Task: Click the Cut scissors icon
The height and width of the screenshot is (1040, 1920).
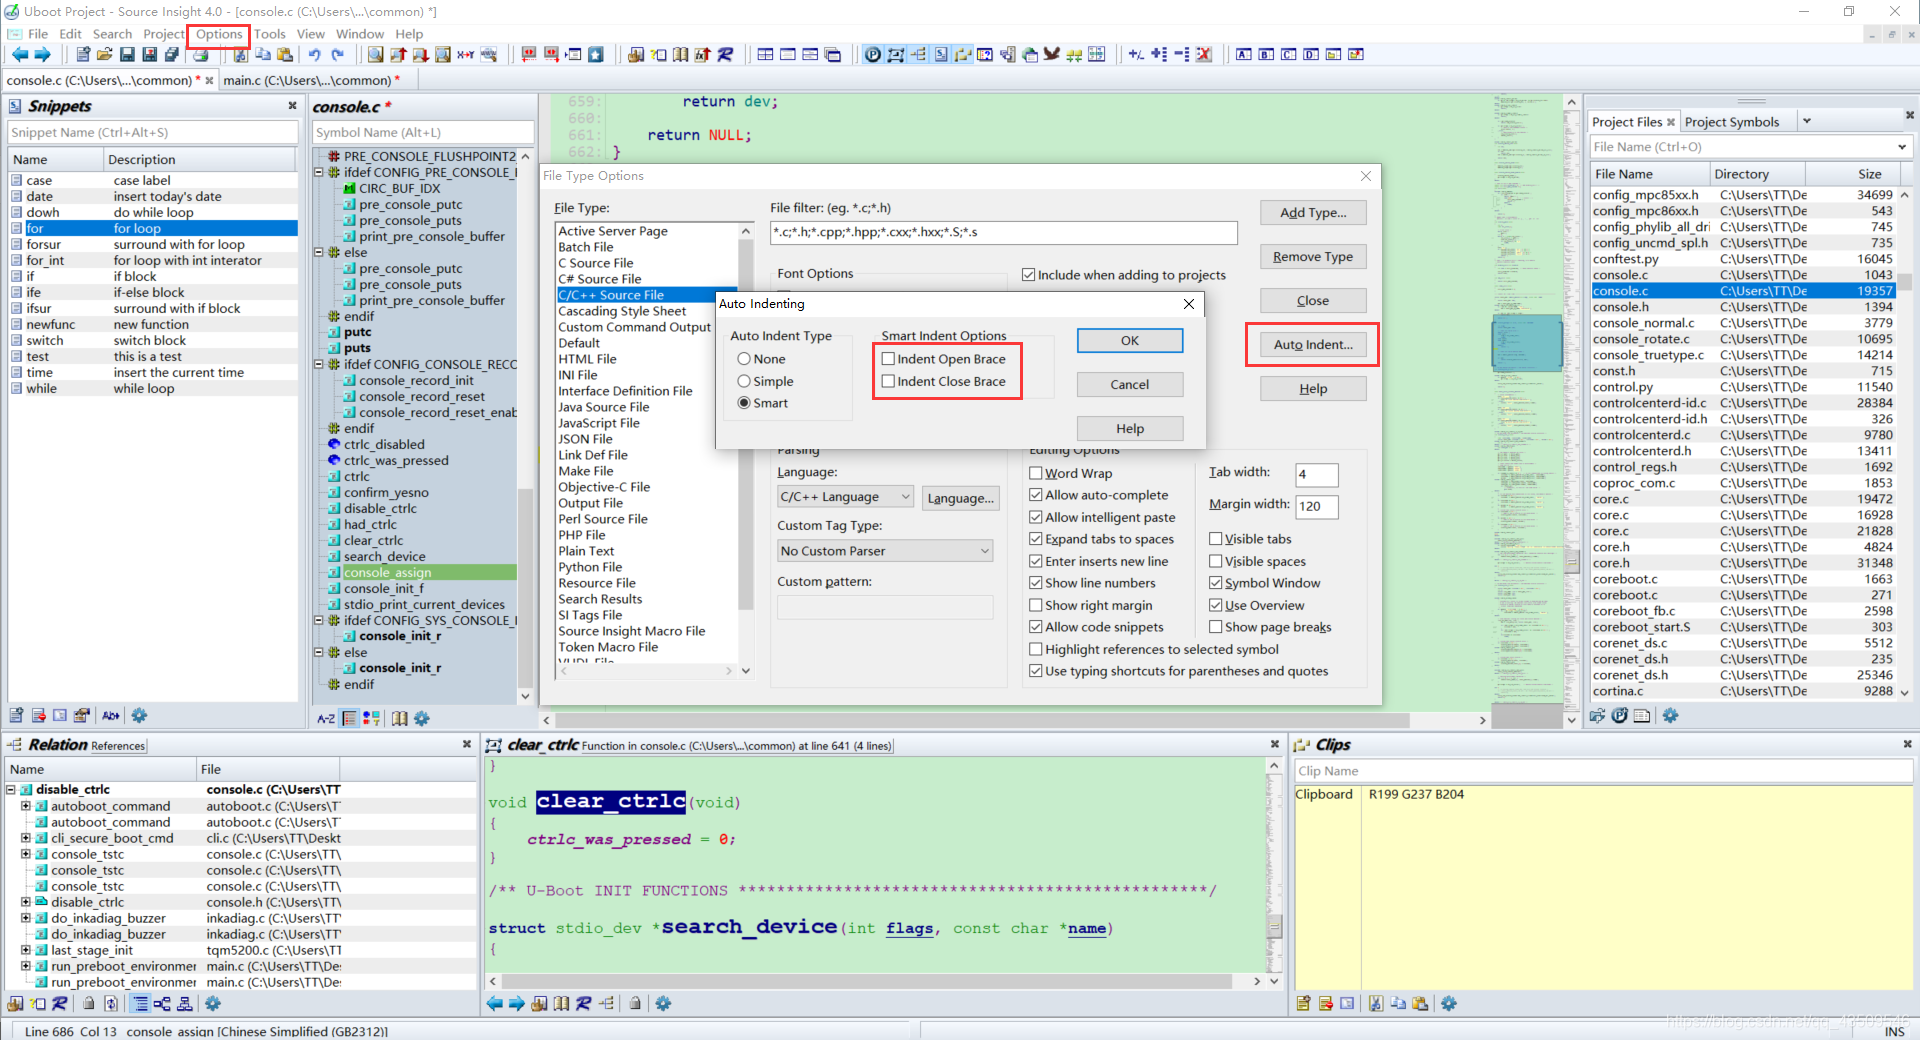Action: (240, 55)
